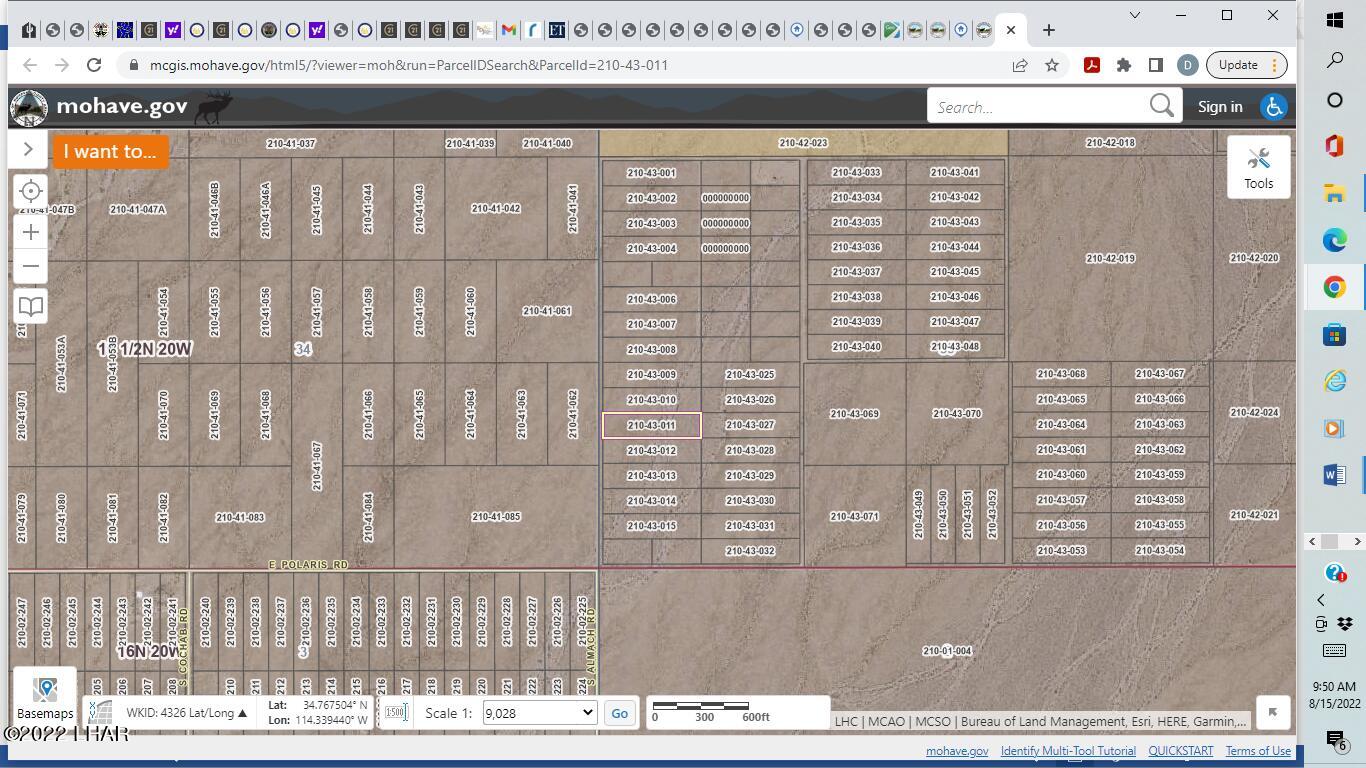Click the Sign in link
This screenshot has width=1366, height=768.
(x=1220, y=106)
